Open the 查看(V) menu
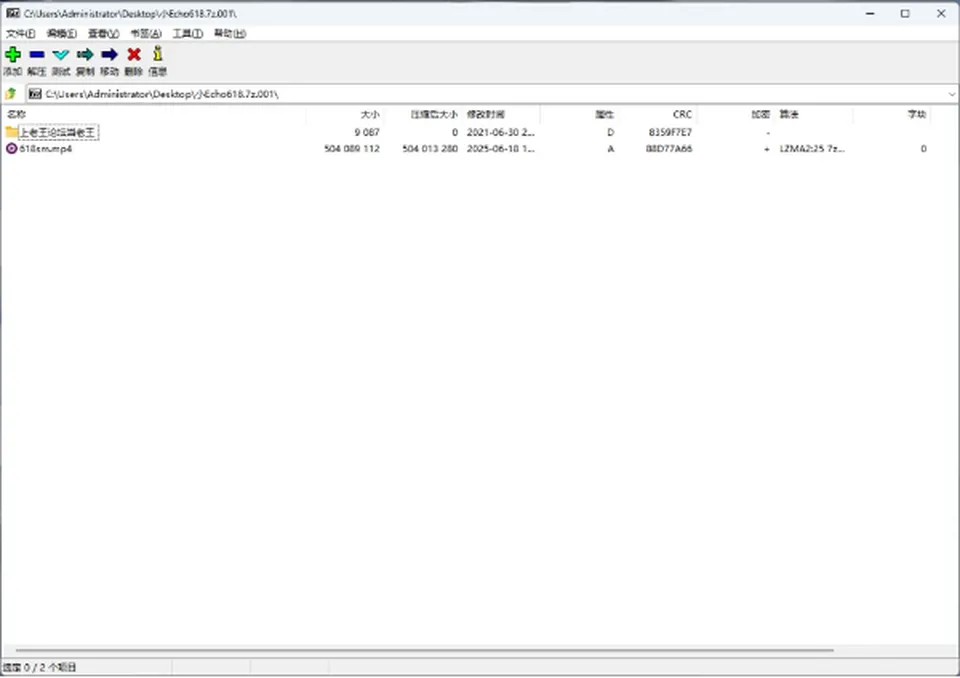The height and width of the screenshot is (678, 960). point(103,33)
